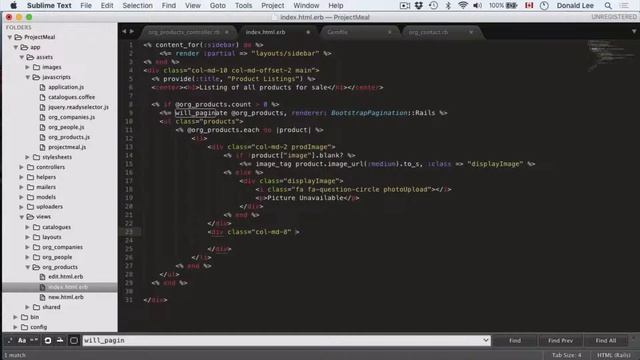Select the bin folder icon
640x360 pixels.
[x=24, y=317]
